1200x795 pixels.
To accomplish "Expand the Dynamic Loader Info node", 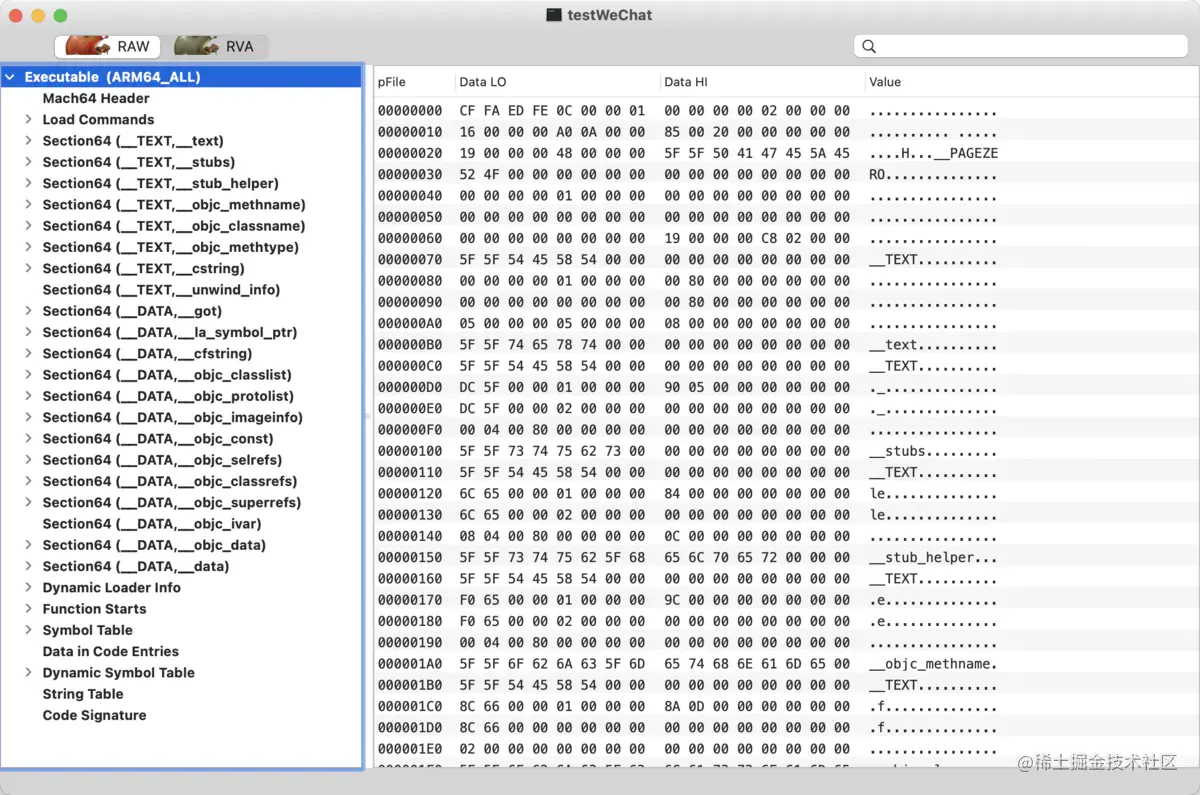I will point(28,588).
